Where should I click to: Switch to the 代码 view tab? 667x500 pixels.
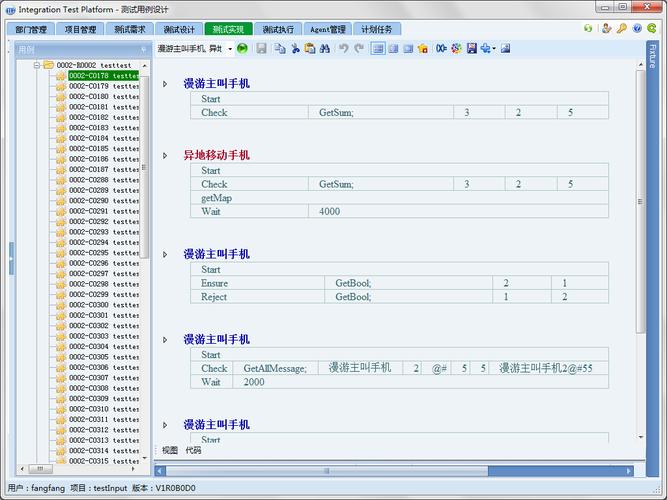click(x=192, y=451)
